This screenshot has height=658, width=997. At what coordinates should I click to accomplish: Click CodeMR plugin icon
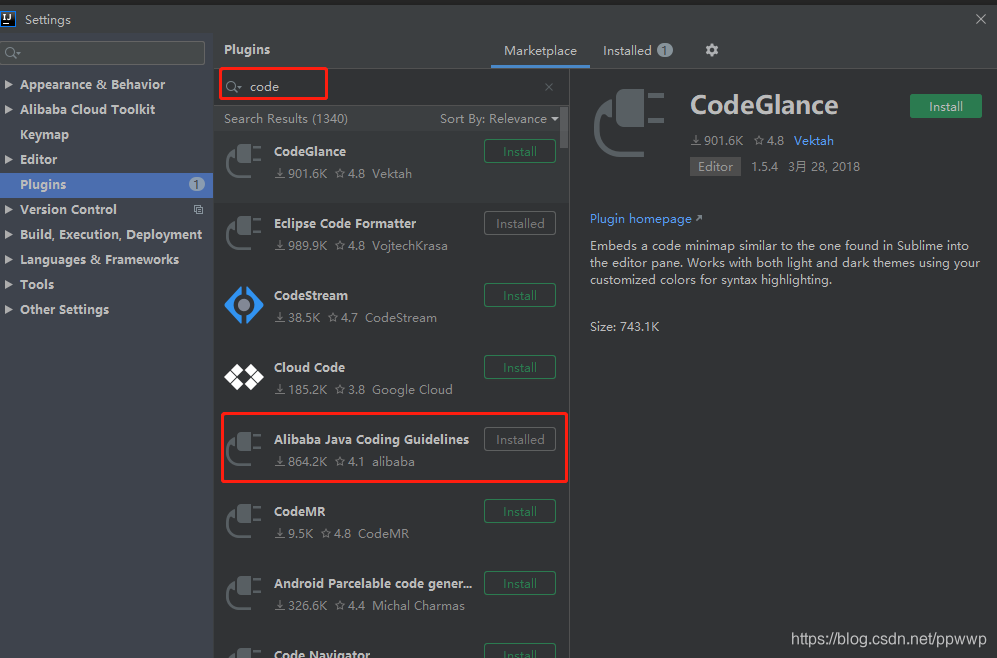point(244,521)
